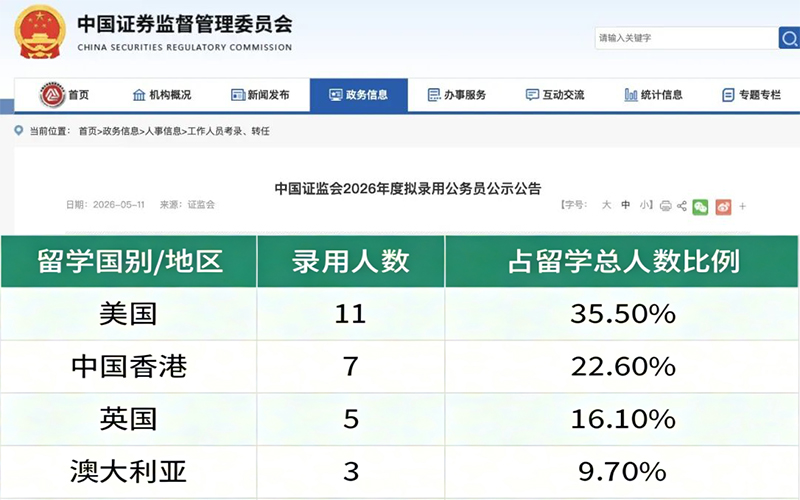
Task: Follow the 工作人员考录、转任 breadcrumb link
Action: [228, 131]
